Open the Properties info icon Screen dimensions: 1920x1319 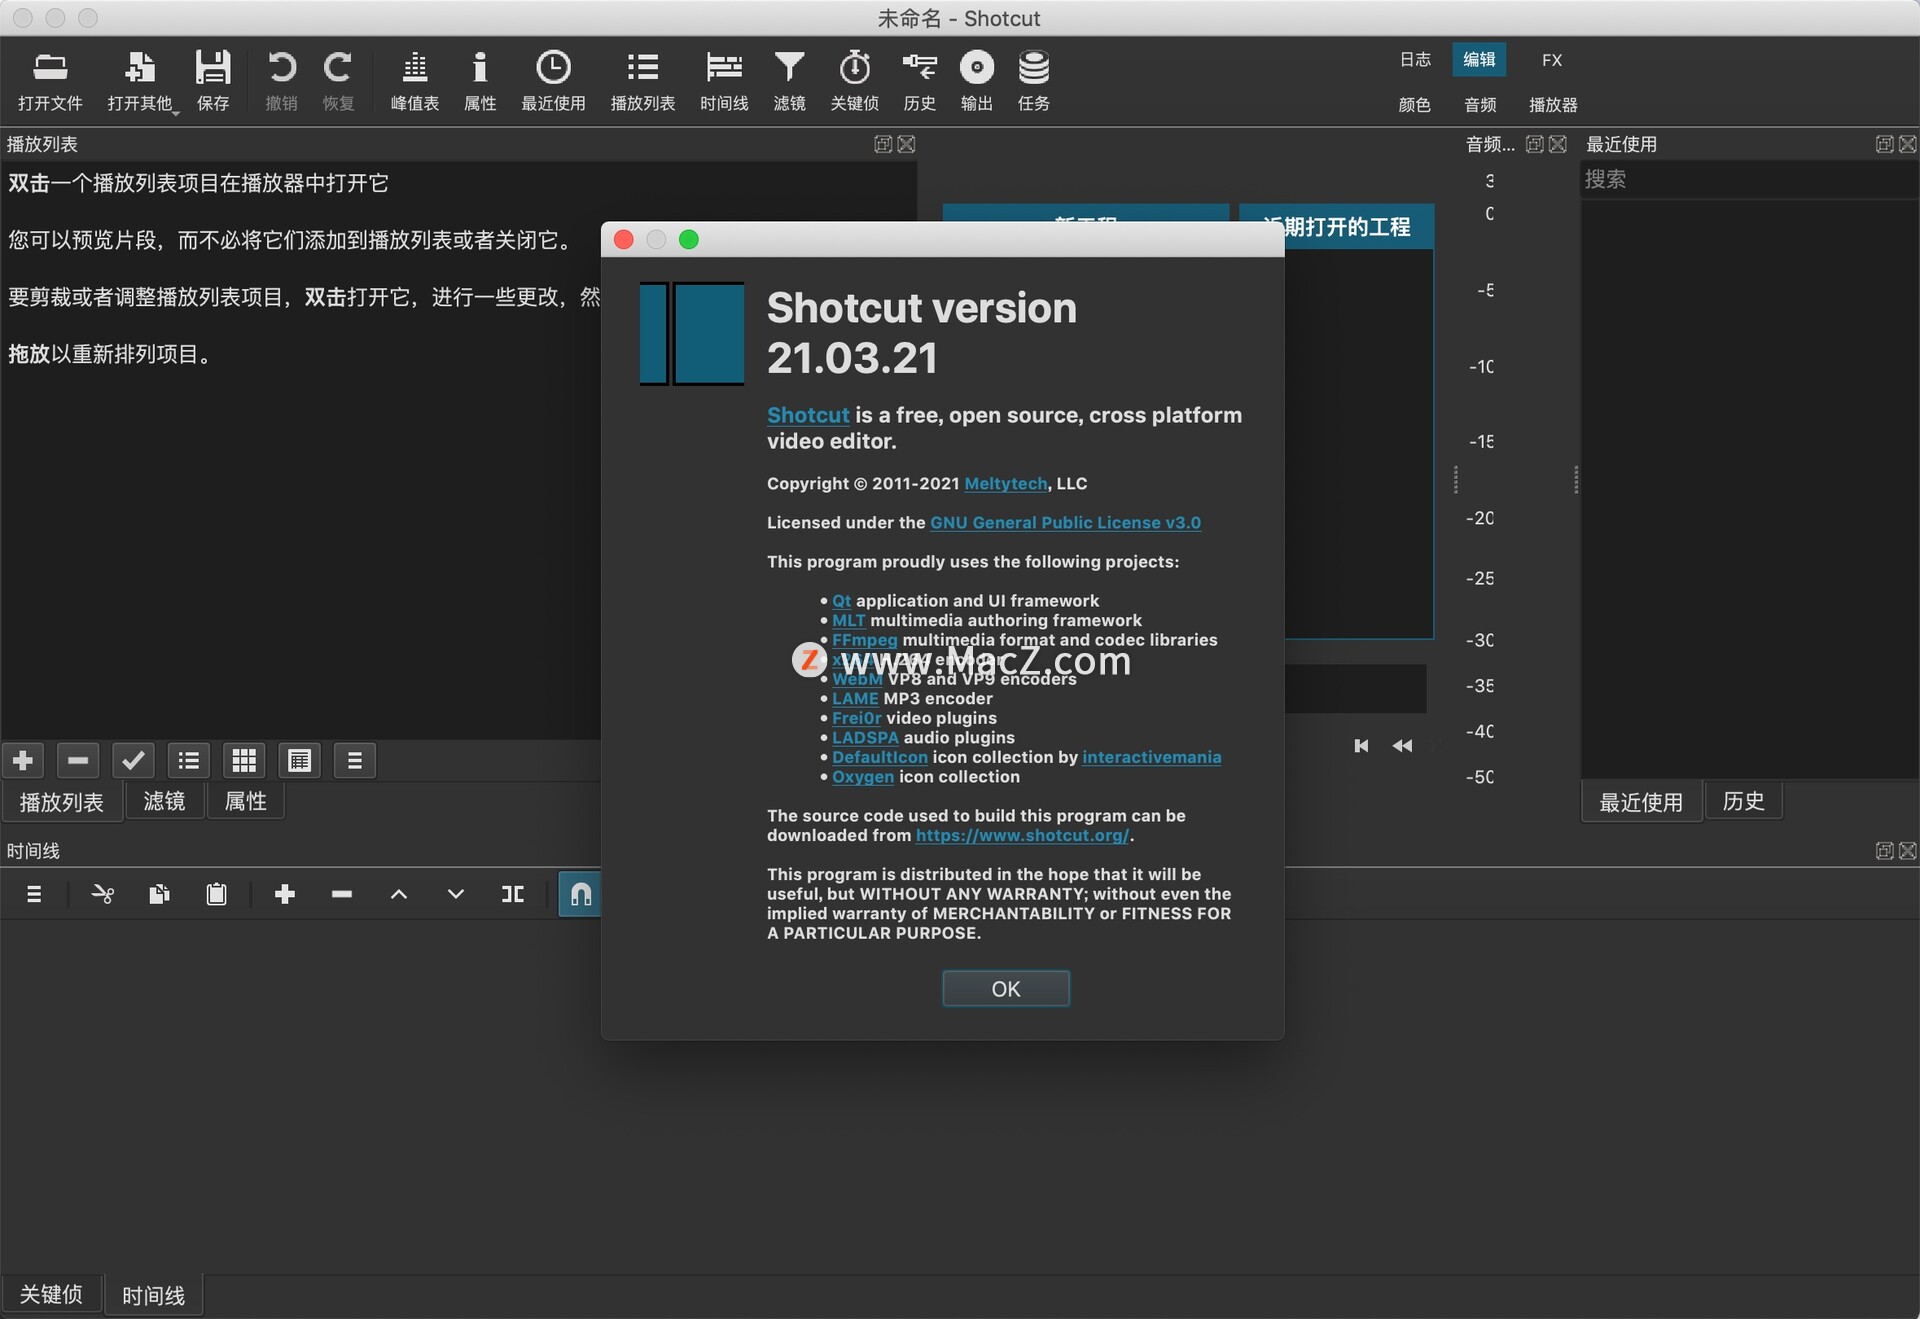[480, 80]
